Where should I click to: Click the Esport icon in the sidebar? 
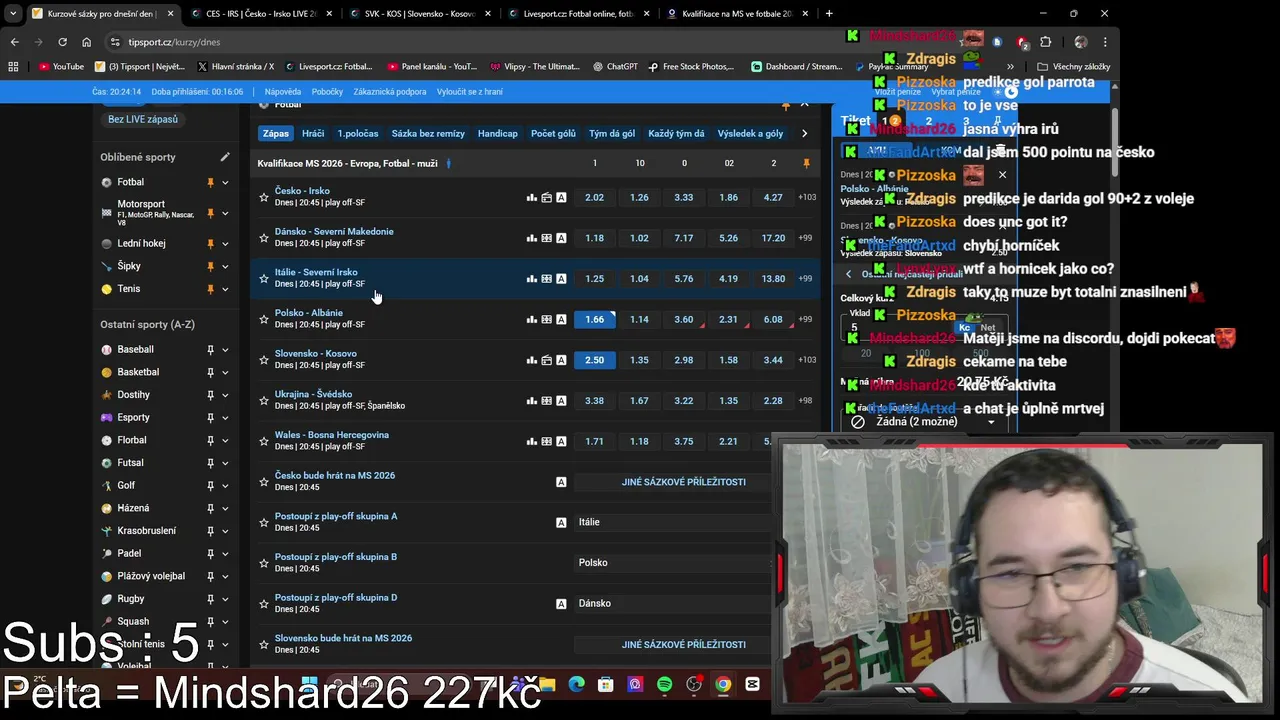[107, 418]
